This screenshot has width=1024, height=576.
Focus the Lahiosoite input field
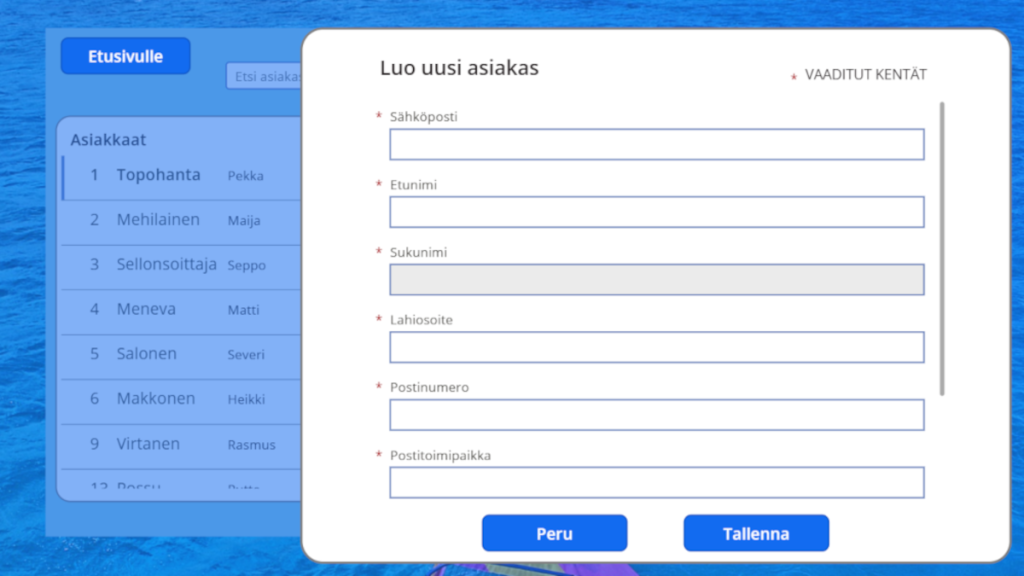click(x=657, y=347)
